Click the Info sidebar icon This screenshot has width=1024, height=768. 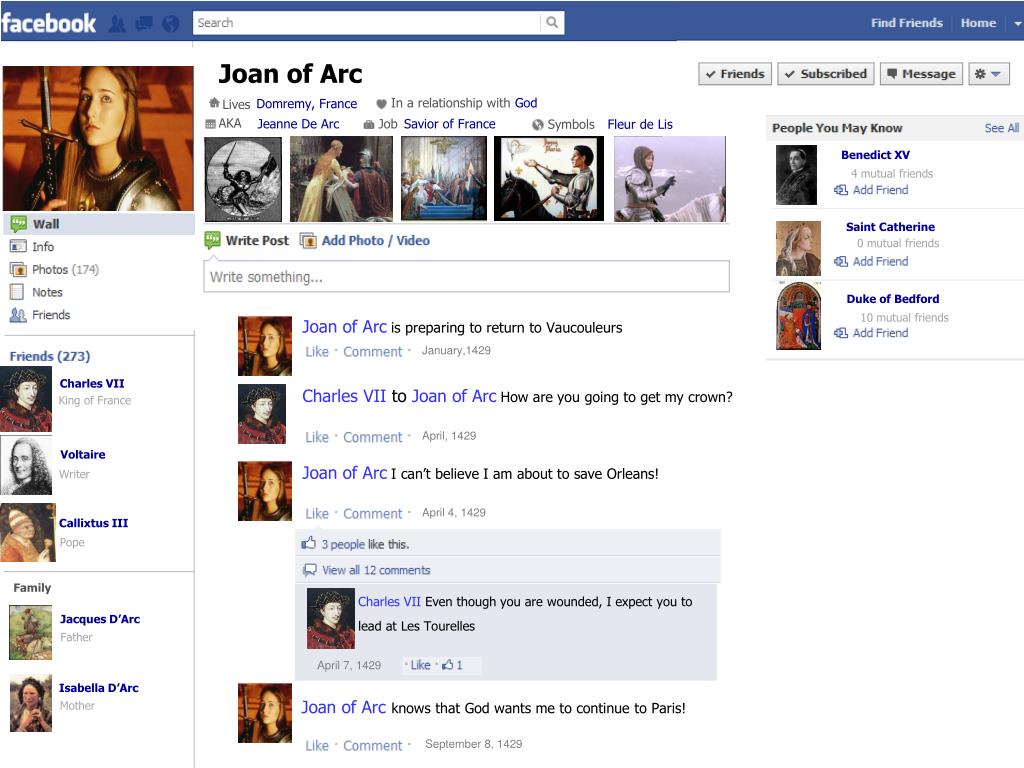point(18,247)
